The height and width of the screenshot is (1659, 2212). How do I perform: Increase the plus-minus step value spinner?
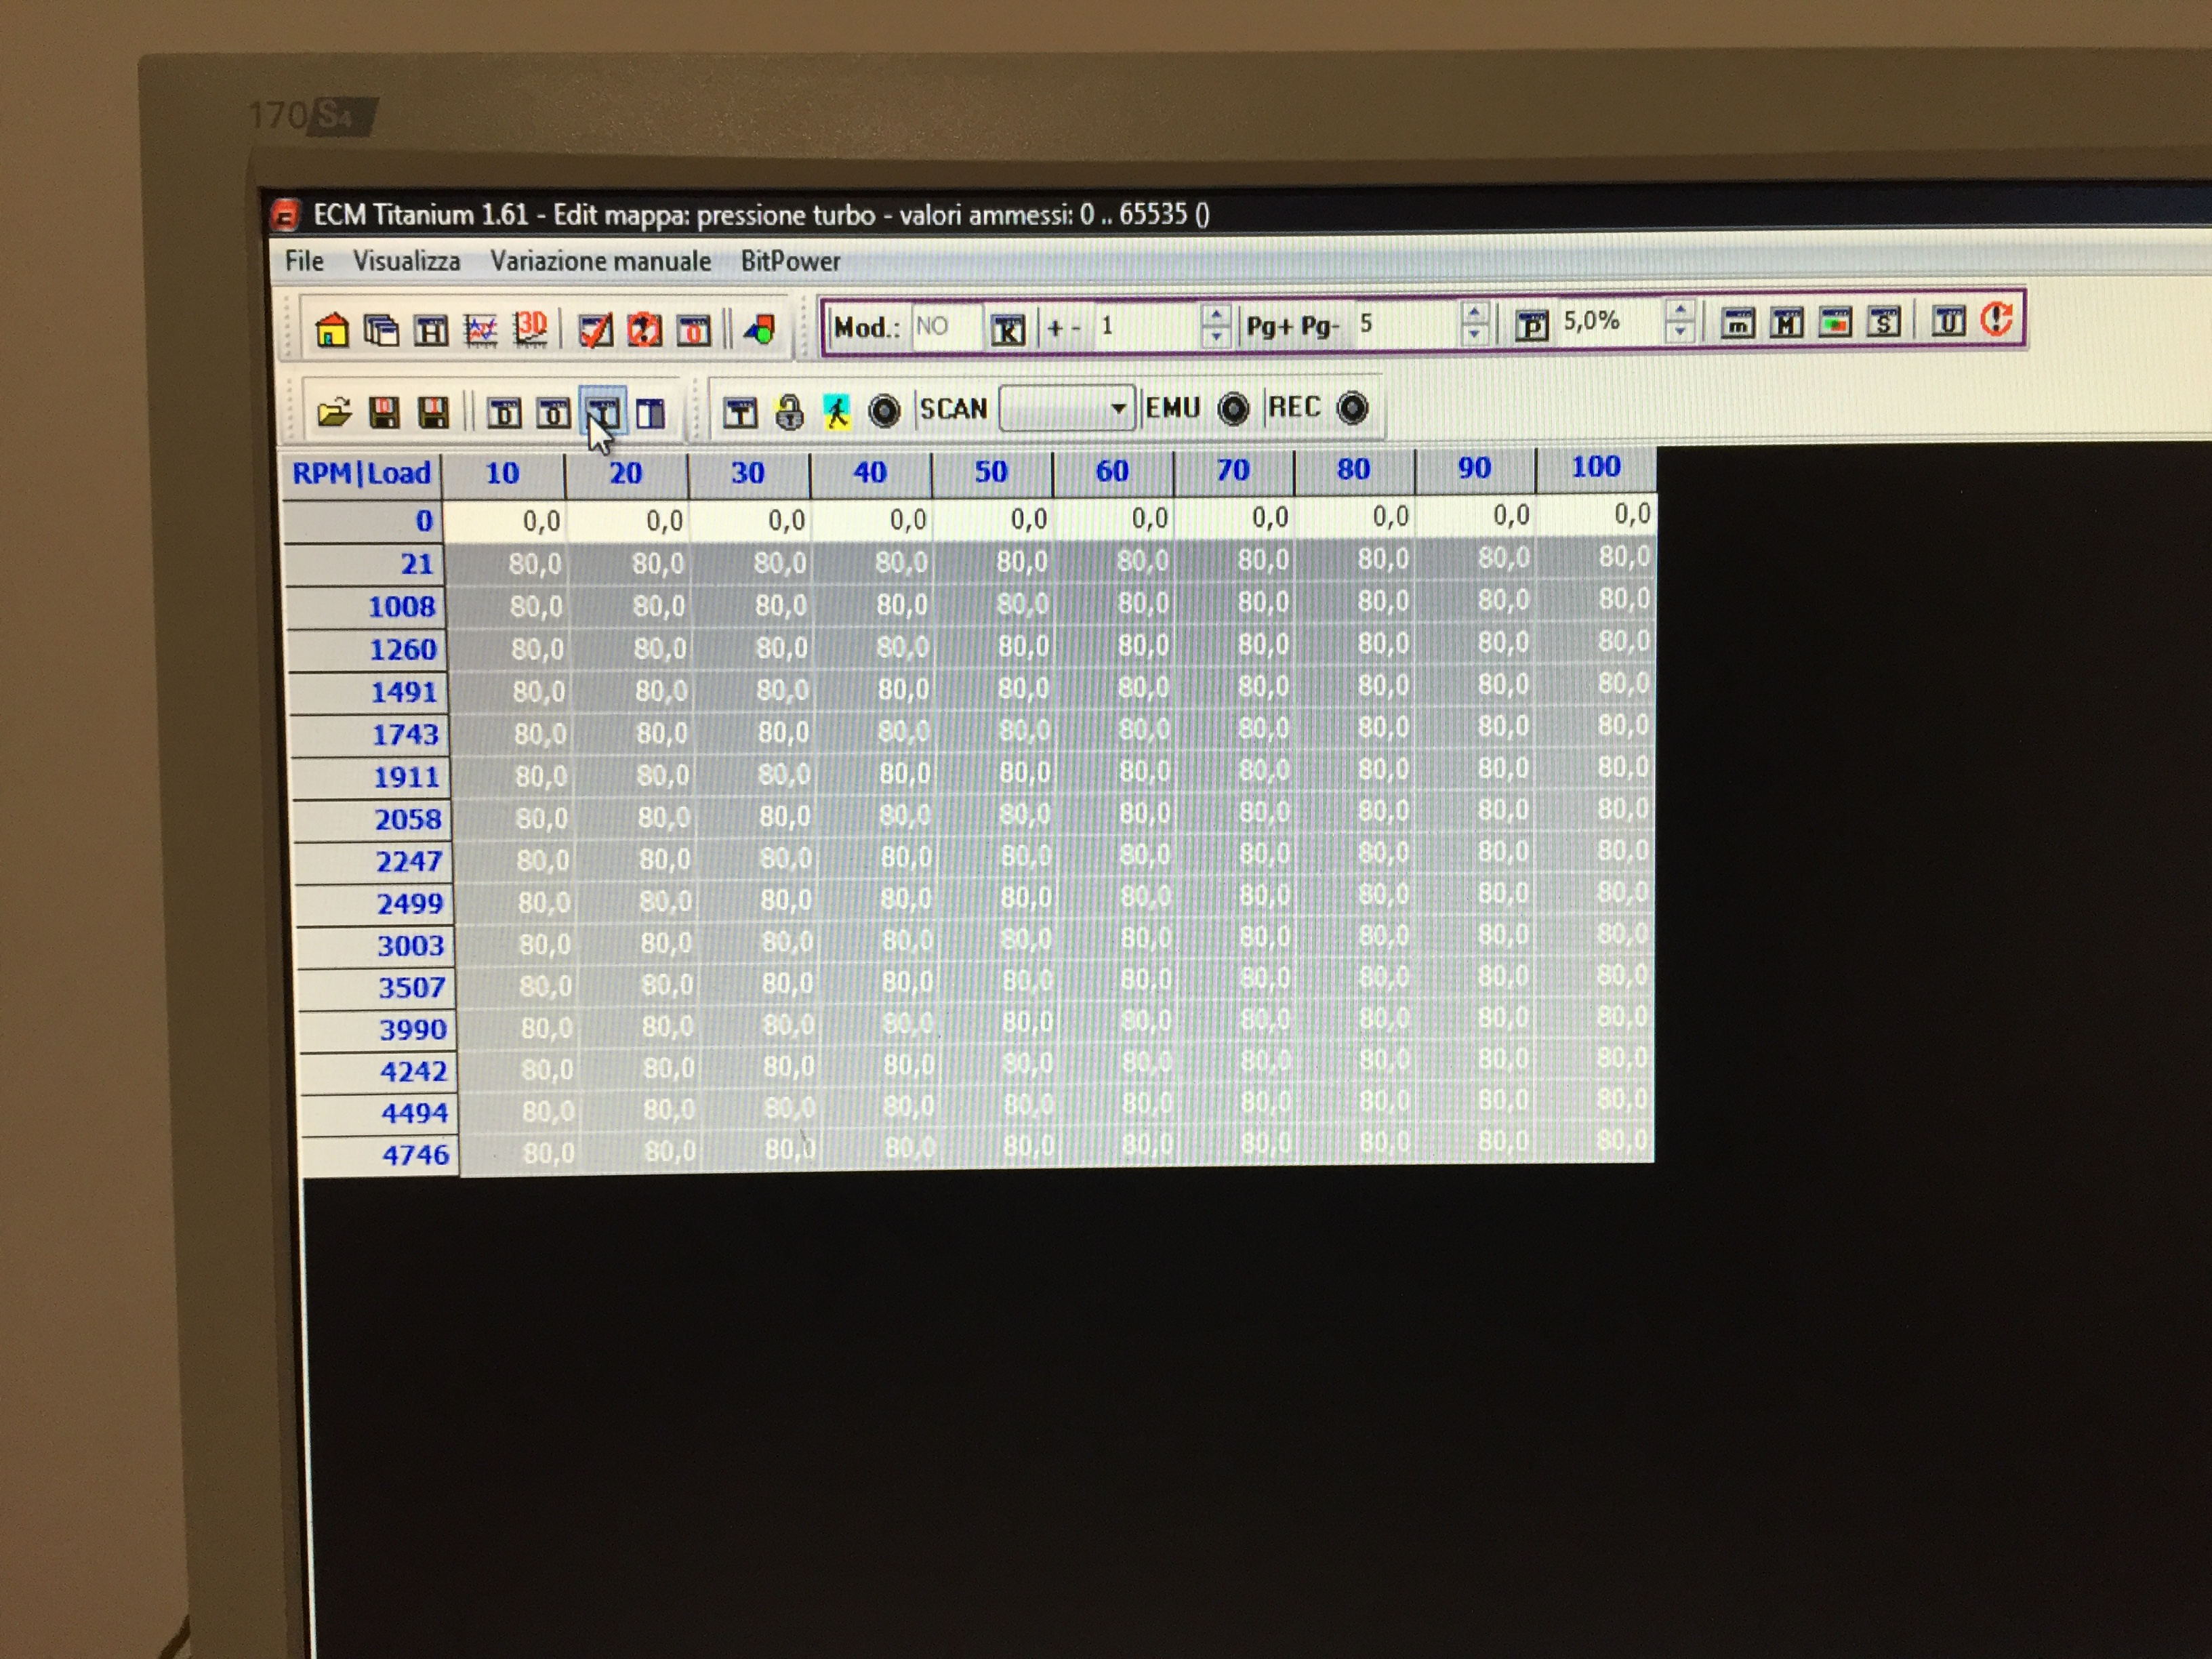(1215, 315)
